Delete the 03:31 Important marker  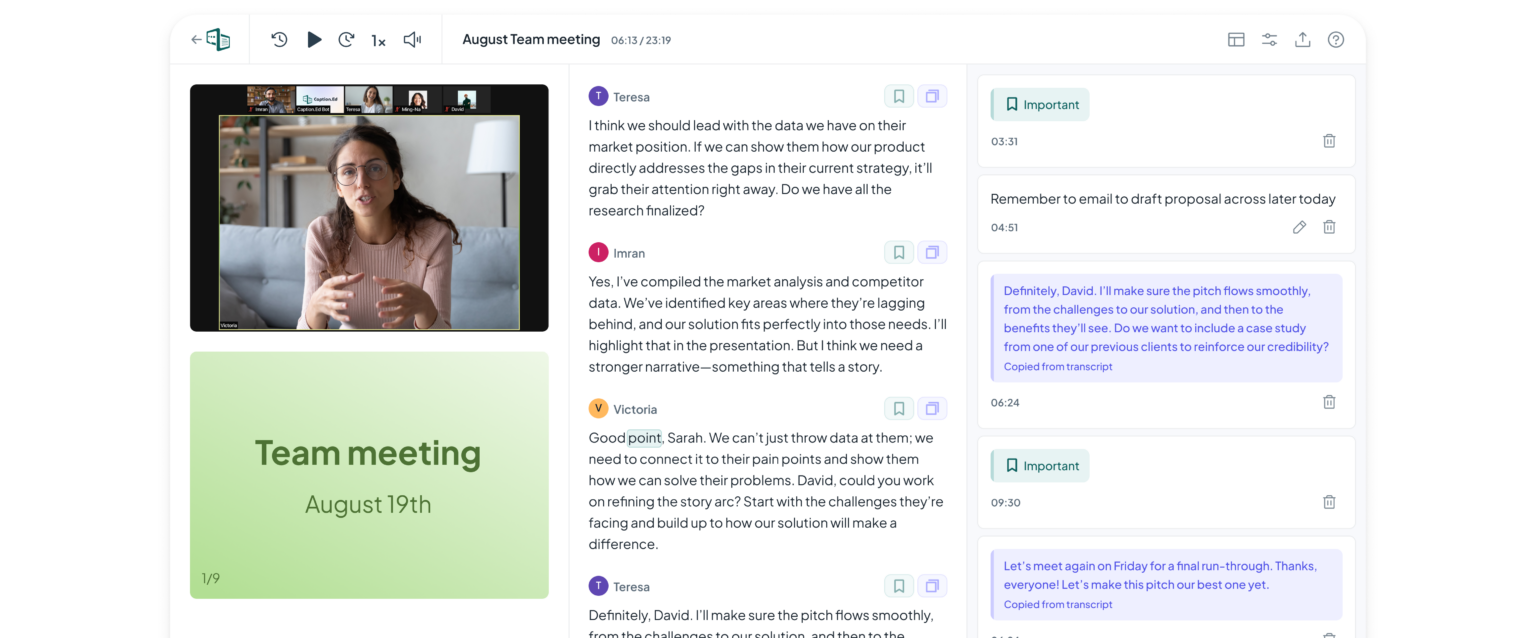pyautogui.click(x=1329, y=141)
